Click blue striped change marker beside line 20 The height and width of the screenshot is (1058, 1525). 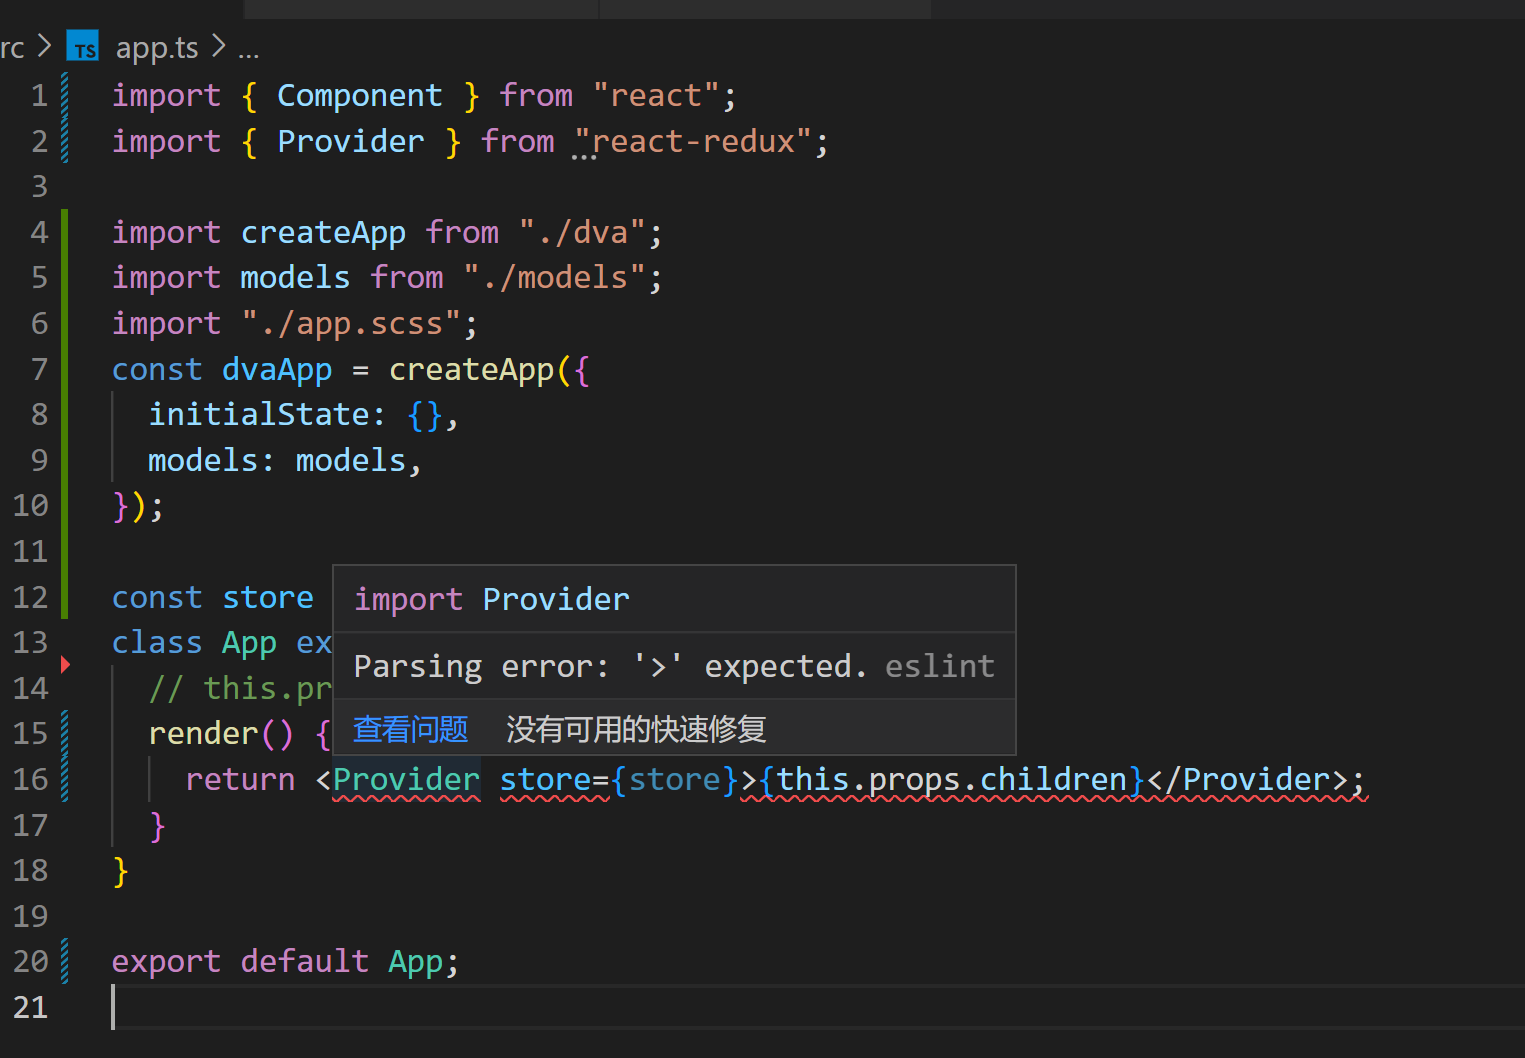[x=65, y=961]
